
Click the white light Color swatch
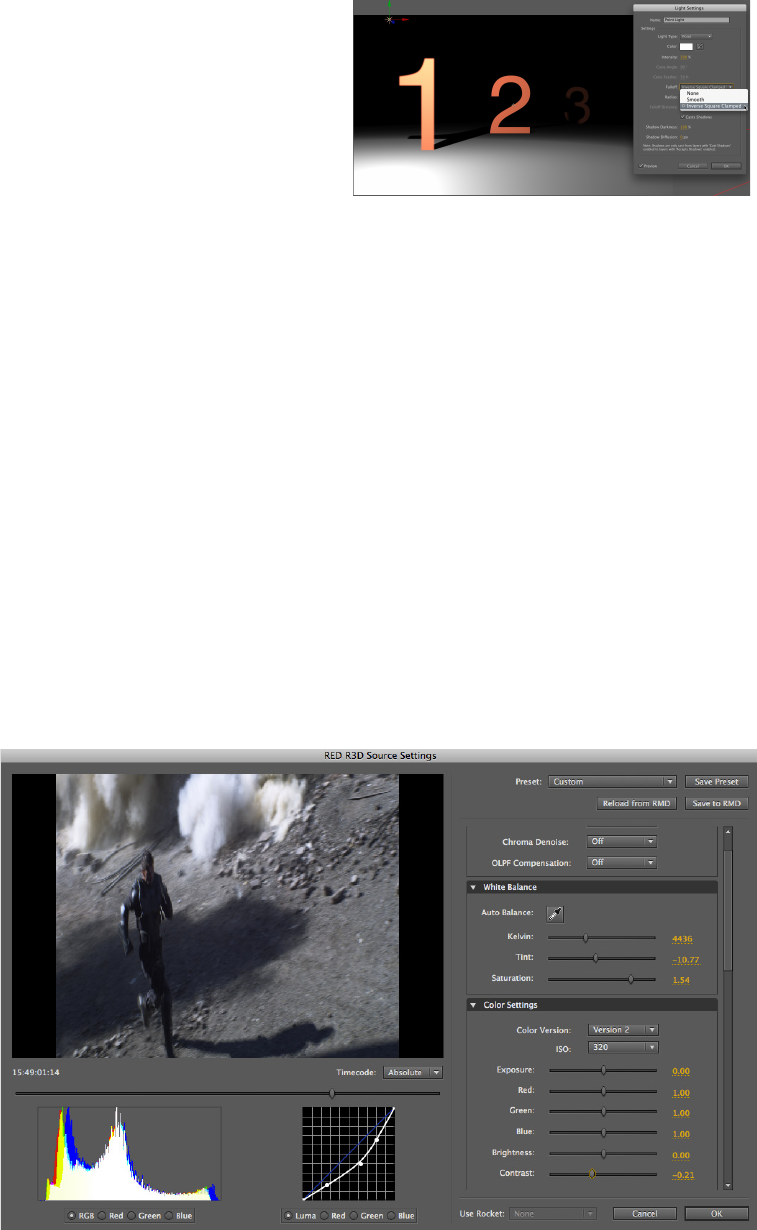click(687, 46)
